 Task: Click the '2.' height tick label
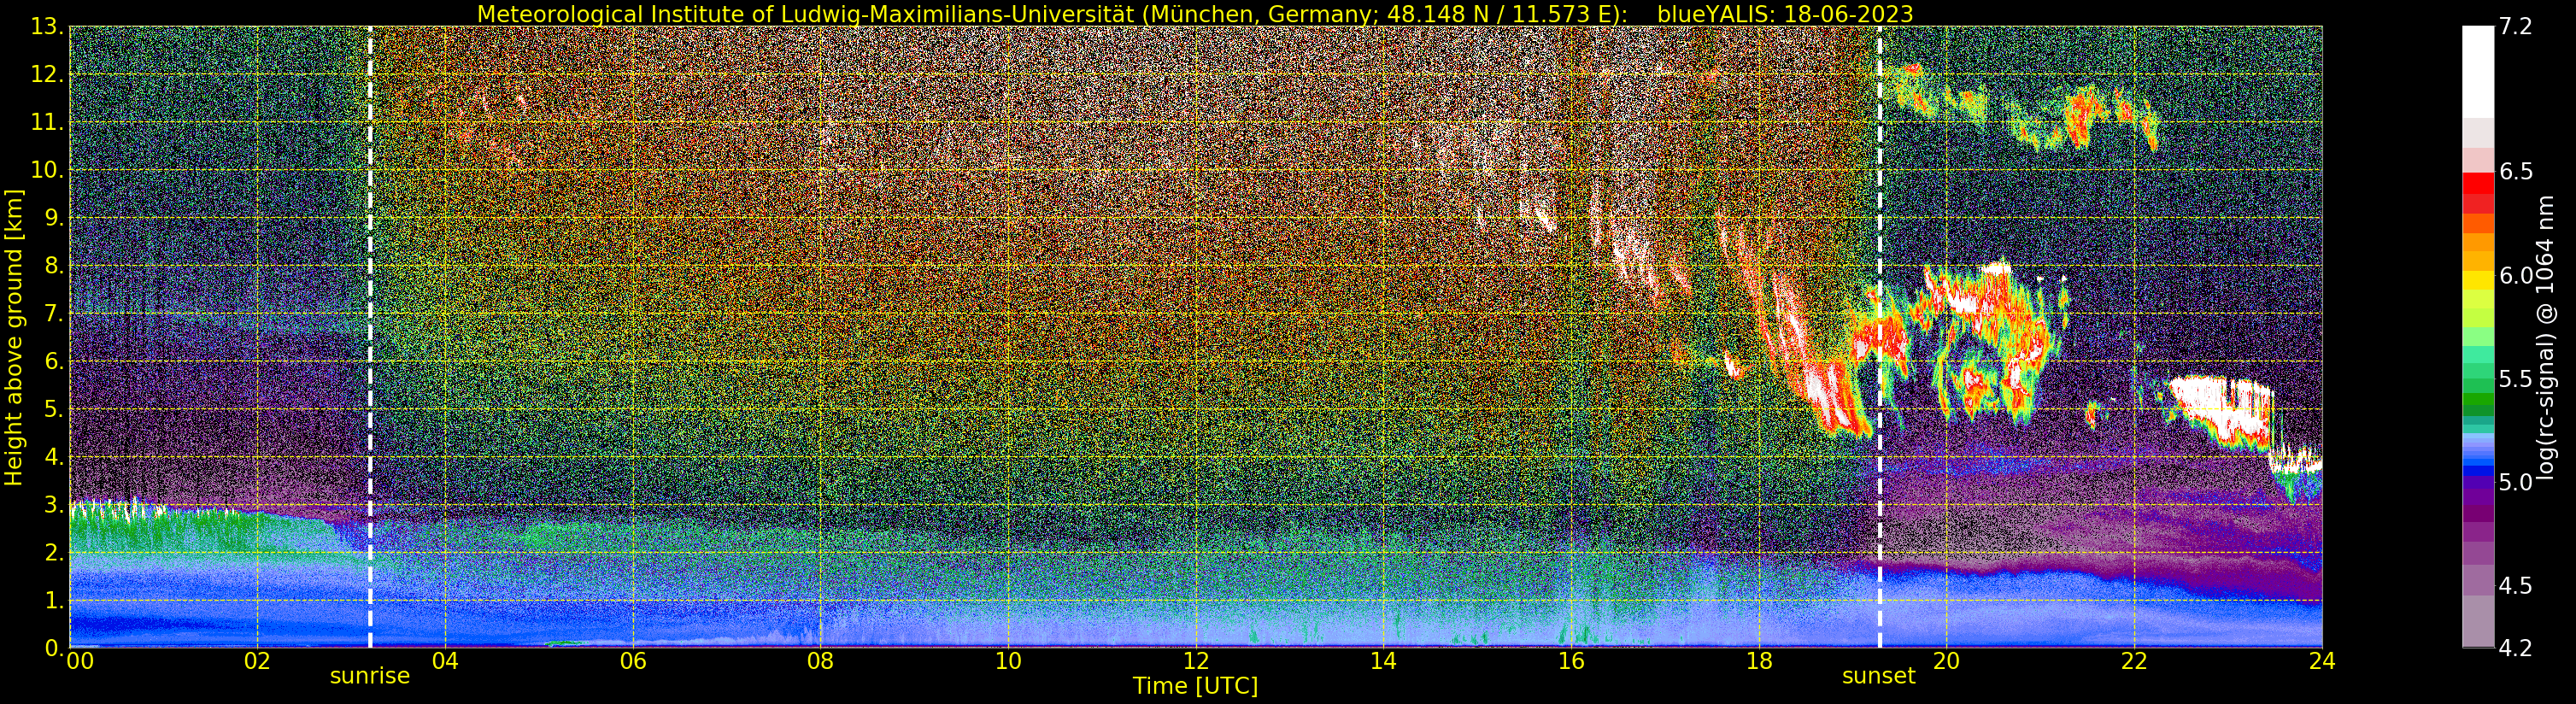pos(53,553)
